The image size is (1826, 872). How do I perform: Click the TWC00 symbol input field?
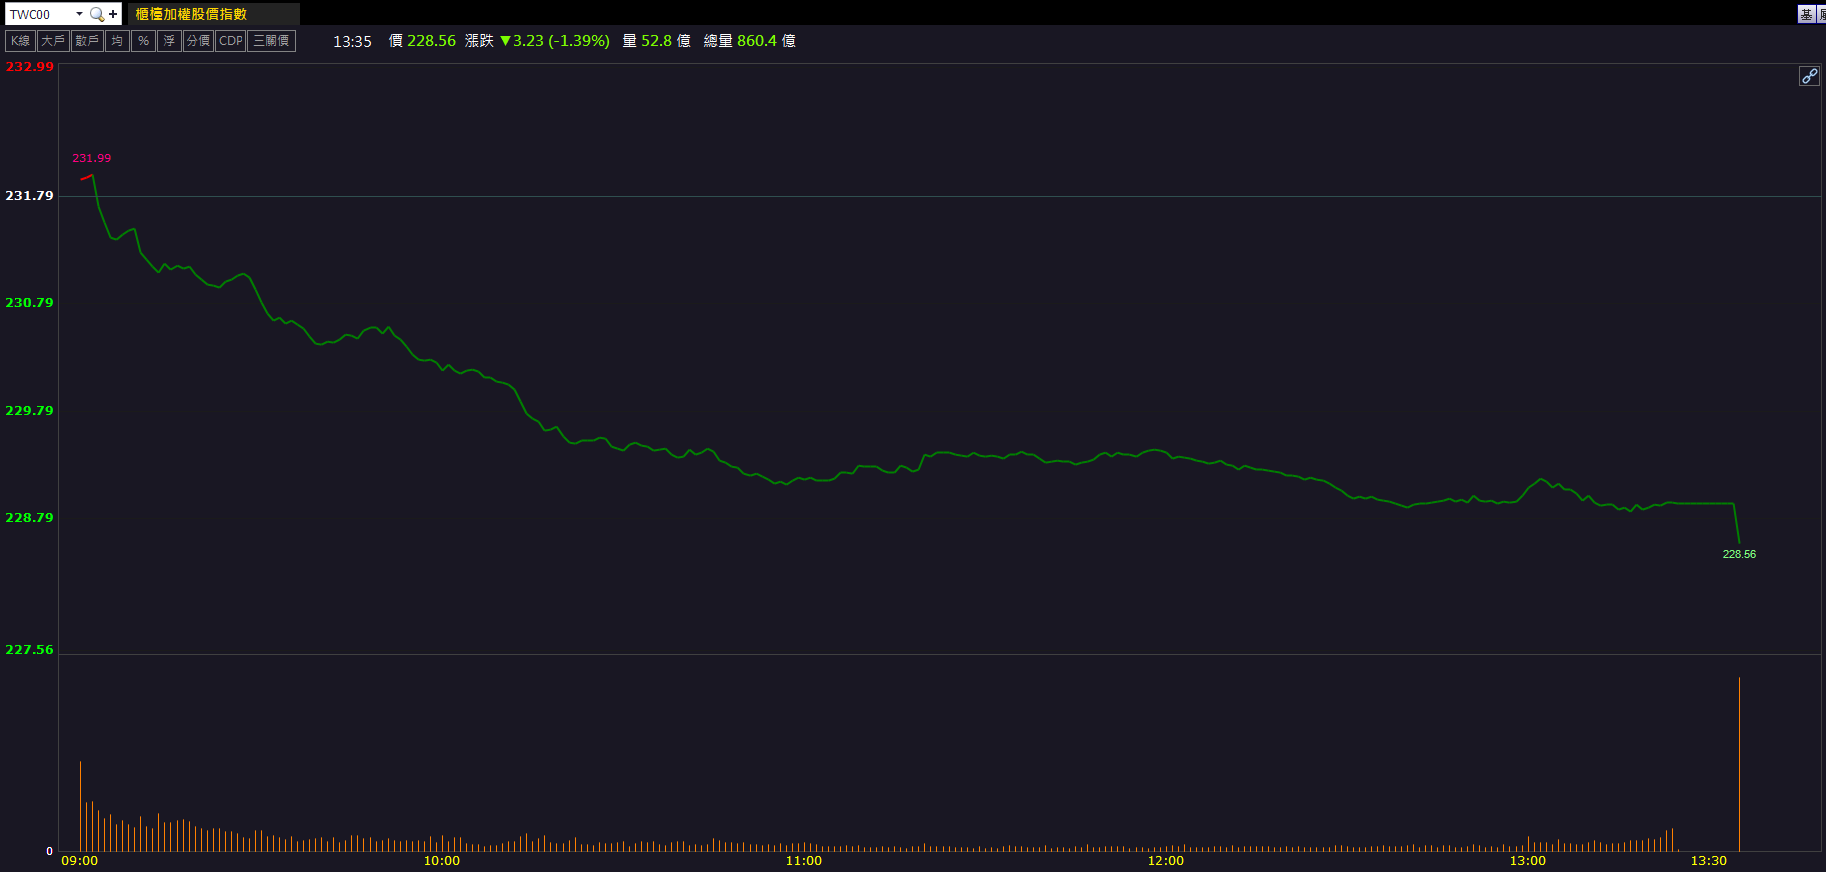[40, 14]
